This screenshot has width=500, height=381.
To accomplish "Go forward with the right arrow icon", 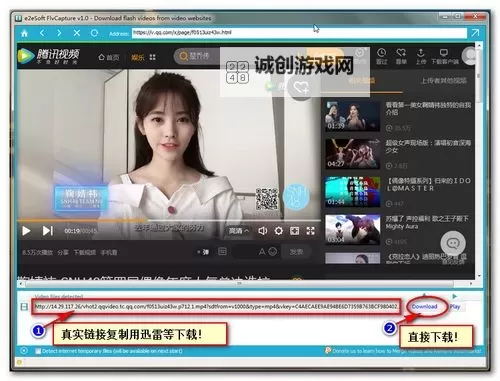I will pos(59,33).
